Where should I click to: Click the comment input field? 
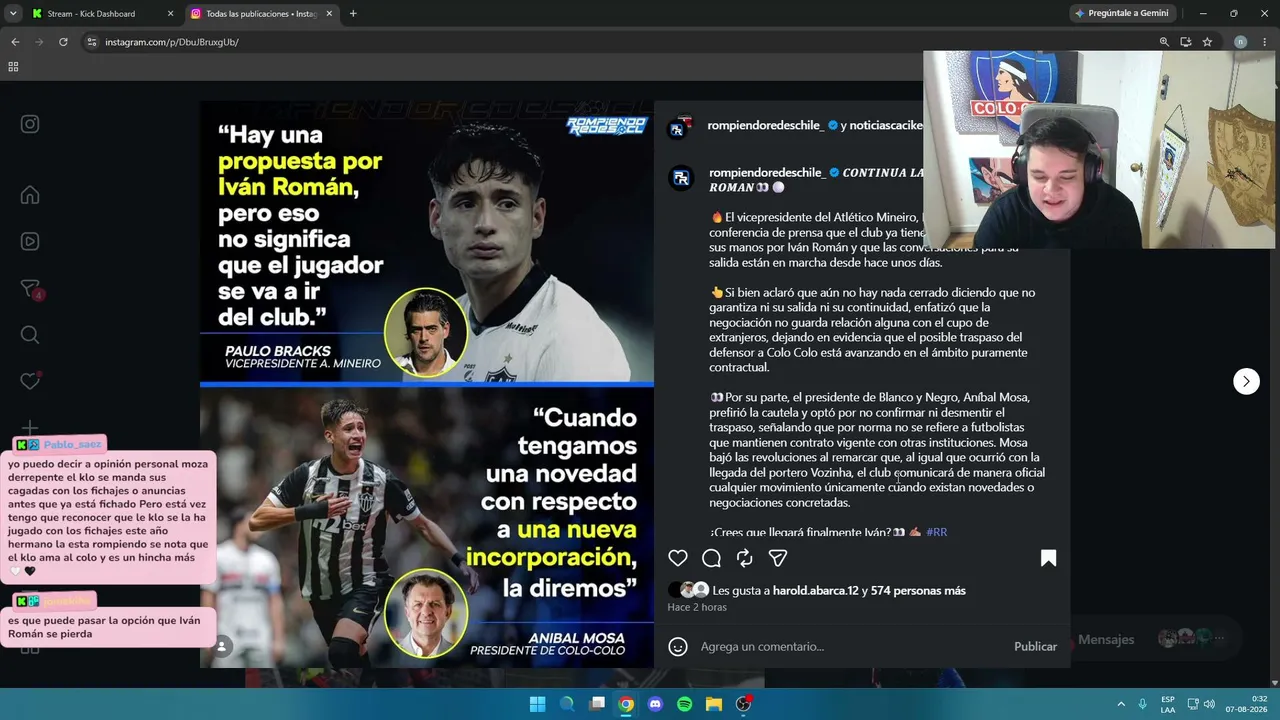pos(850,647)
